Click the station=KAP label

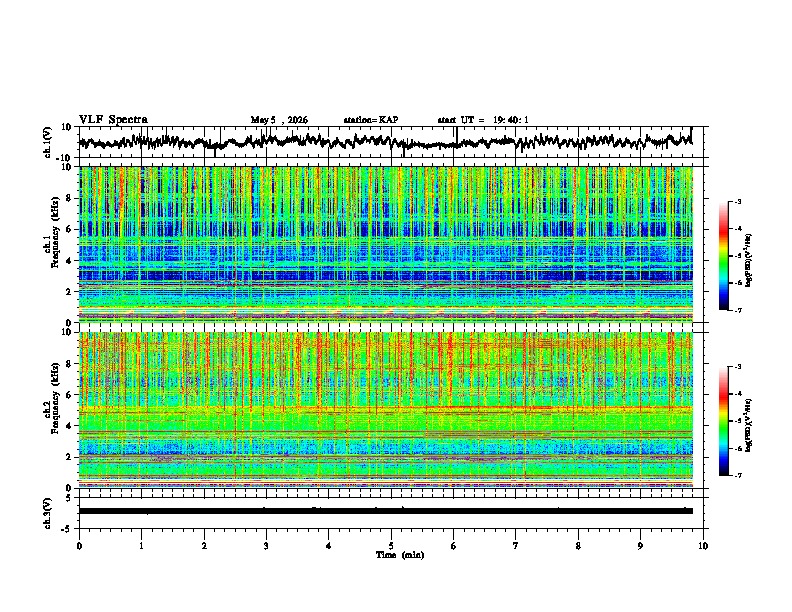(371, 120)
